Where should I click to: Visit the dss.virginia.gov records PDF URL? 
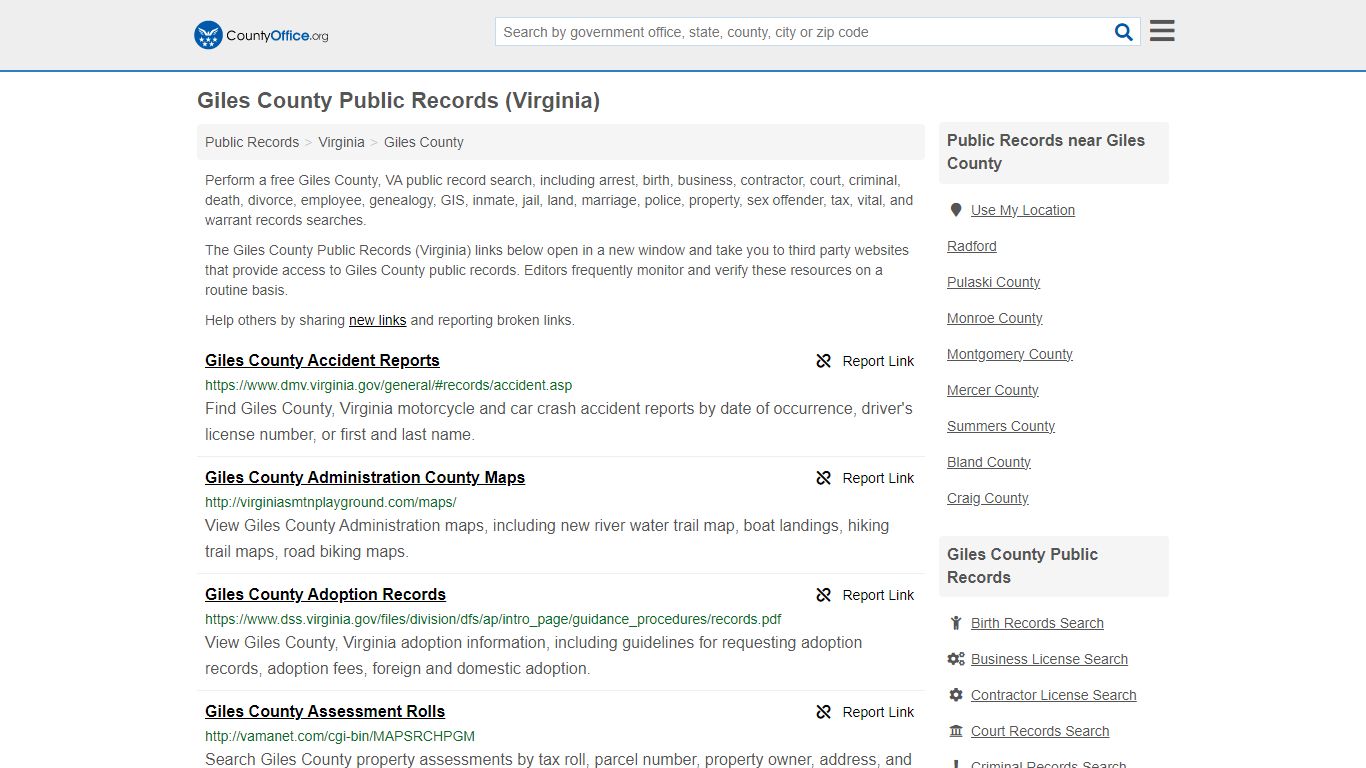(493, 619)
